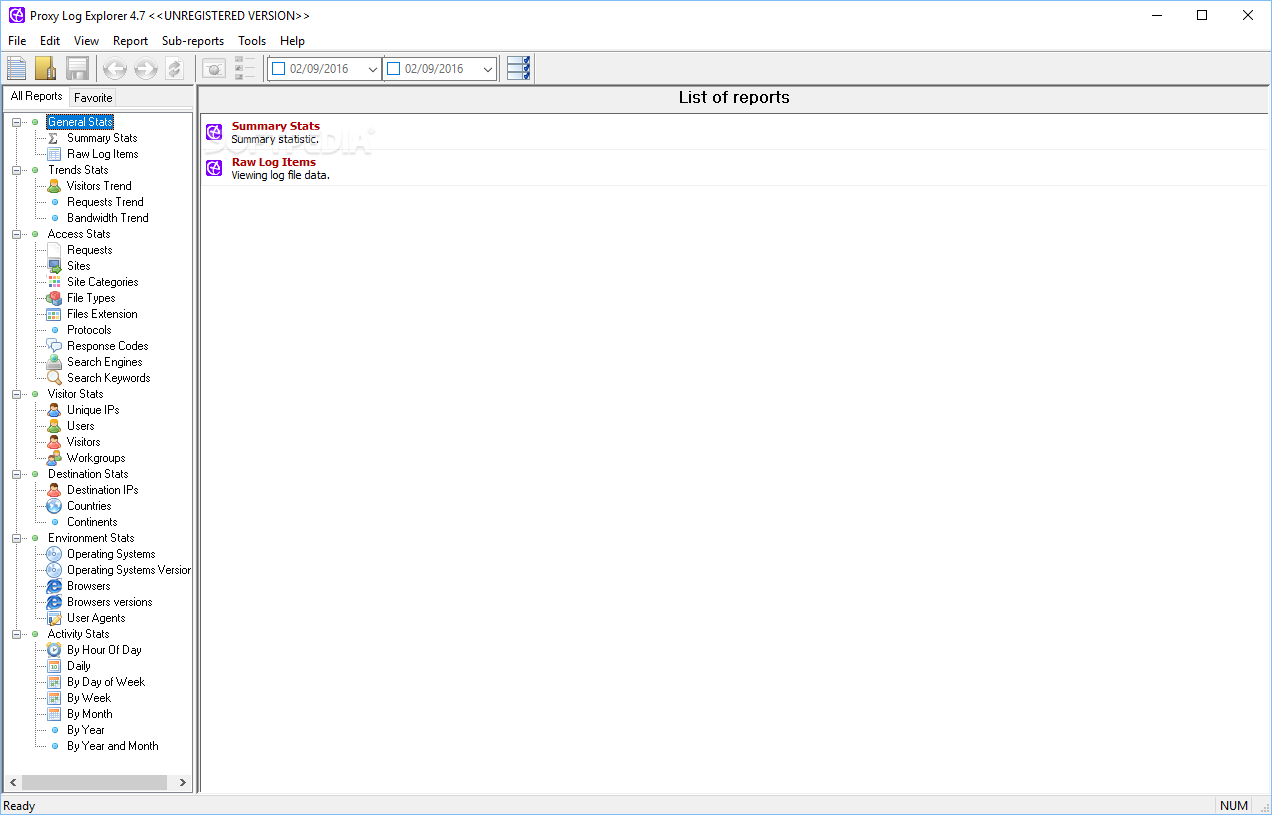Click the refresh toolbar icon
The width and height of the screenshot is (1272, 815).
click(x=175, y=69)
